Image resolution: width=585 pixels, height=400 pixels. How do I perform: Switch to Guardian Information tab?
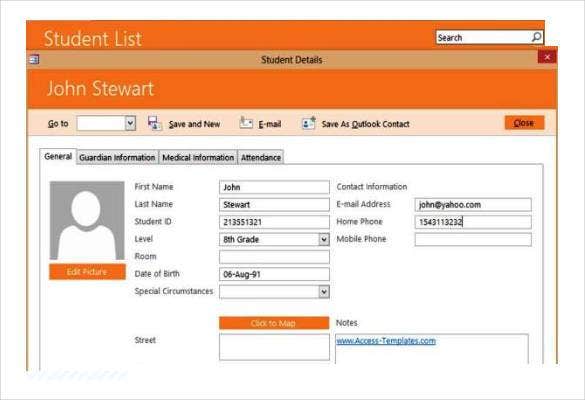(x=117, y=157)
